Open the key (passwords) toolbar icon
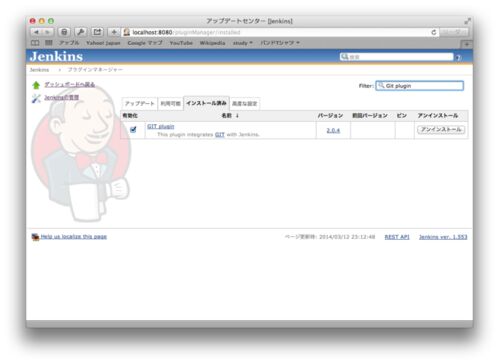 point(80,32)
